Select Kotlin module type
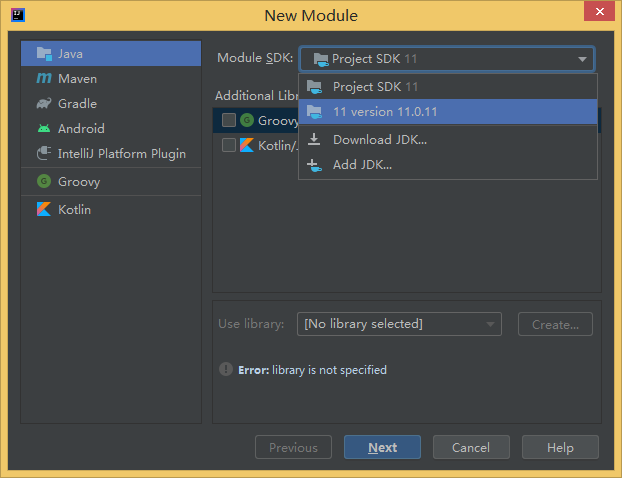The image size is (622, 478). [111, 209]
